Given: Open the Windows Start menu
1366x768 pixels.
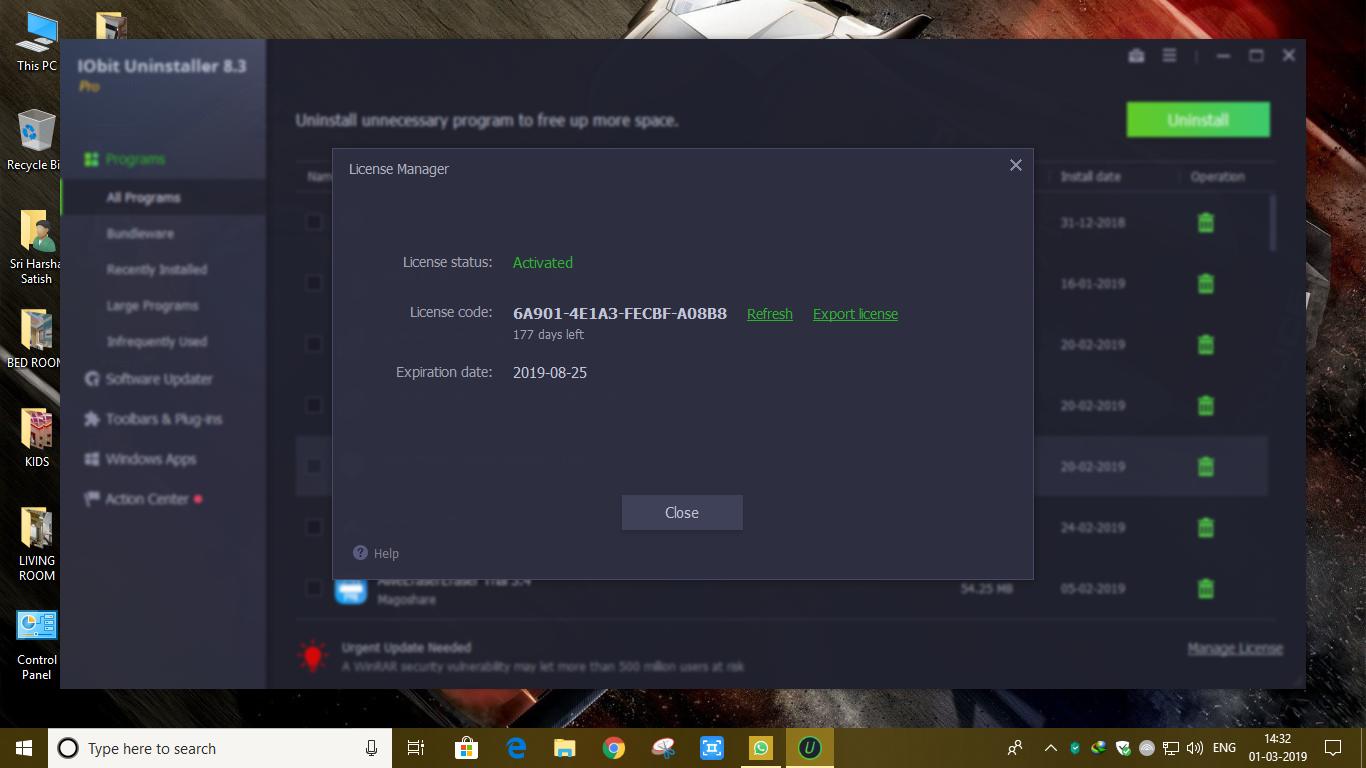Looking at the screenshot, I should tap(24, 748).
